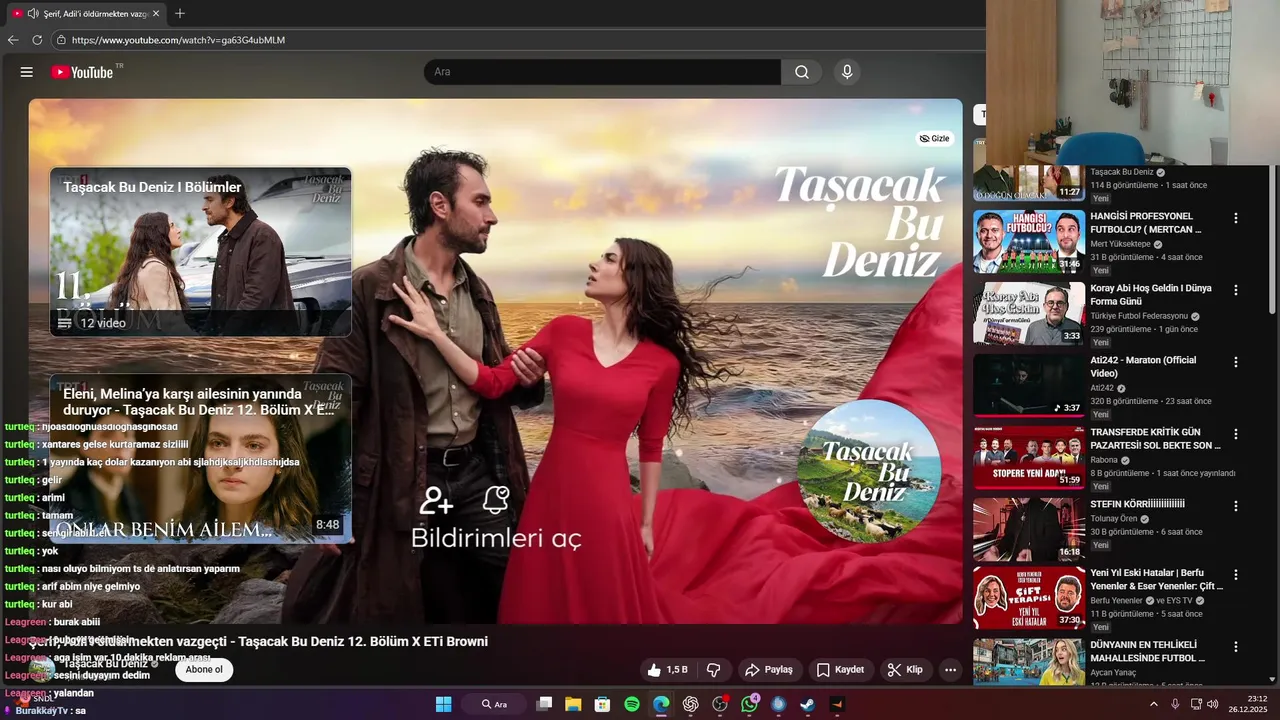Viewport: 1280px width, 720px height.
Task: Dislike the video with the thumbs-down button
Action: click(714, 670)
